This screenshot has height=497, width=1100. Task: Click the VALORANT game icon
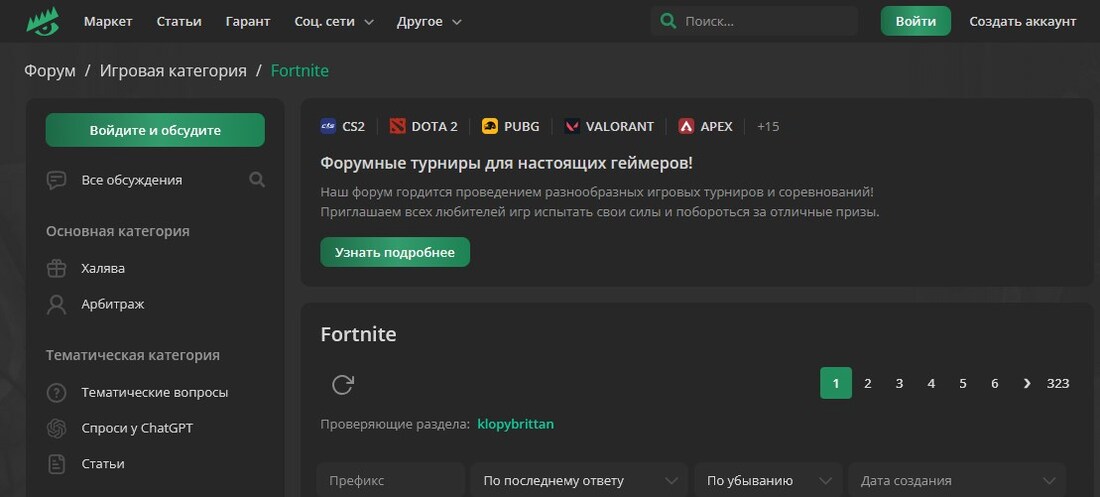[x=572, y=126]
